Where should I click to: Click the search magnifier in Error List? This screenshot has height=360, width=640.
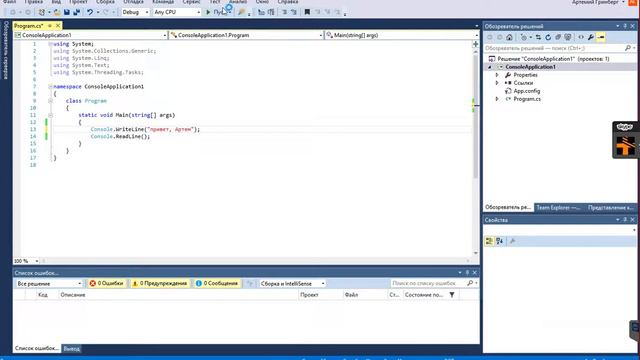(x=470, y=283)
